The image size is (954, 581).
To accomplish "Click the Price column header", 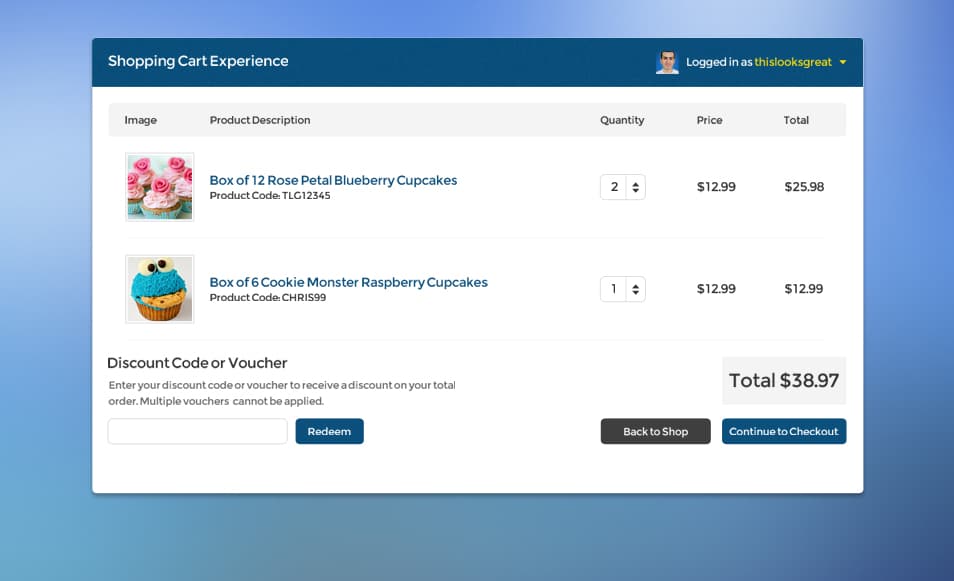I will [x=709, y=120].
